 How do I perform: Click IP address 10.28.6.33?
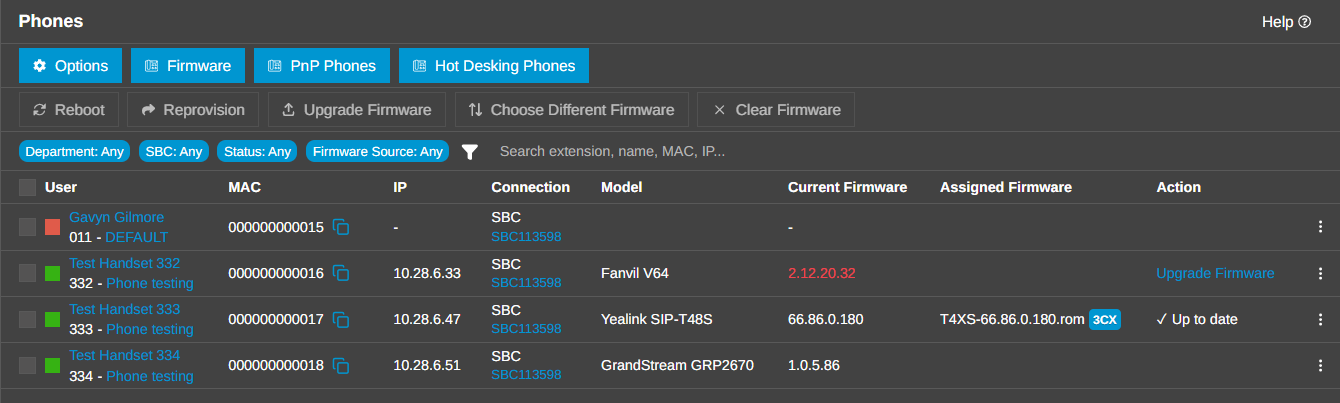[x=427, y=273]
